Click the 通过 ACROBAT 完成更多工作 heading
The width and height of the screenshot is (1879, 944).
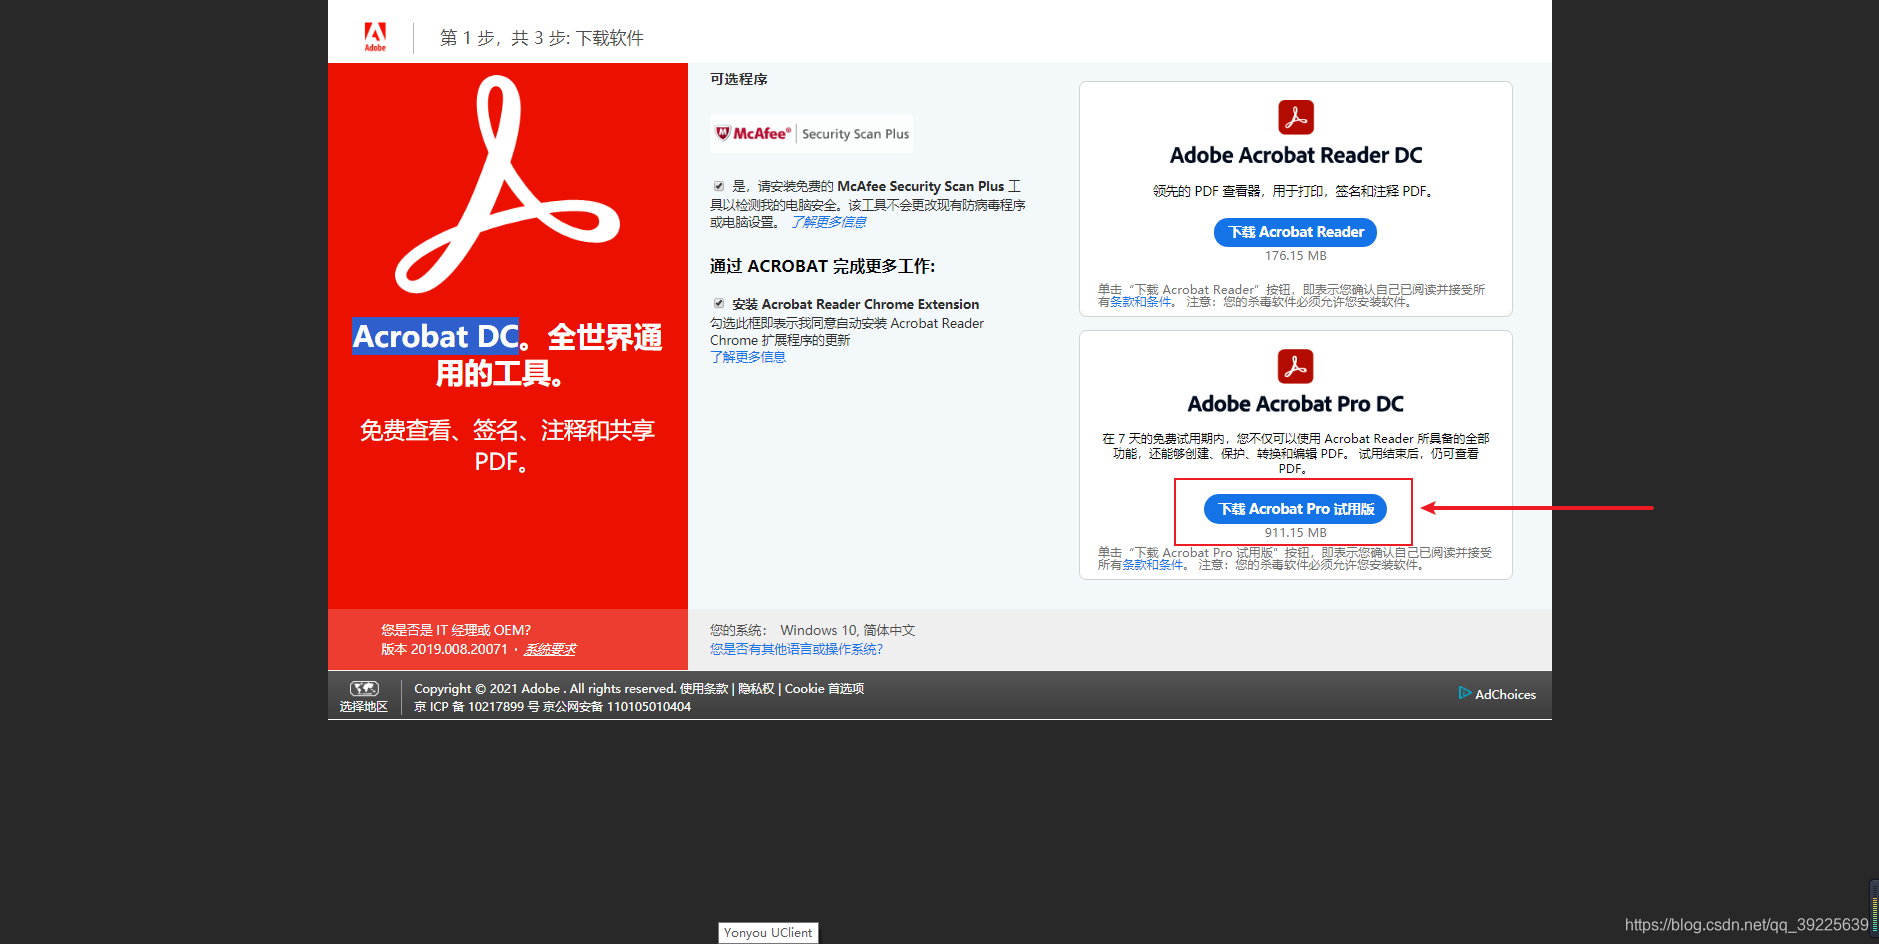click(823, 266)
